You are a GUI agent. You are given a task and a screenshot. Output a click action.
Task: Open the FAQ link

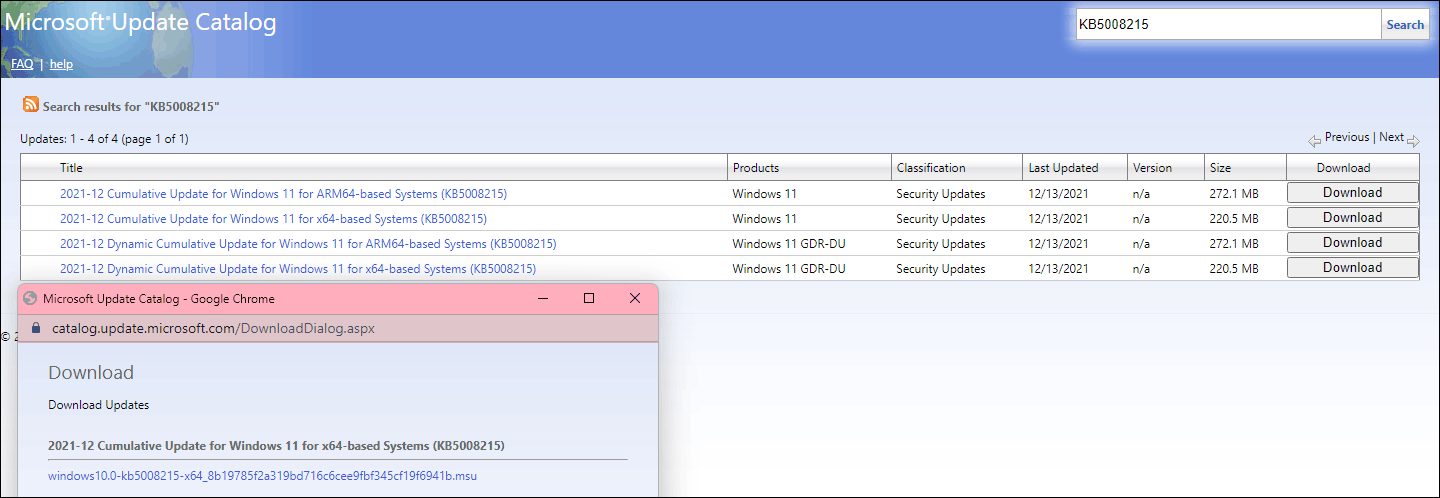tap(22, 64)
